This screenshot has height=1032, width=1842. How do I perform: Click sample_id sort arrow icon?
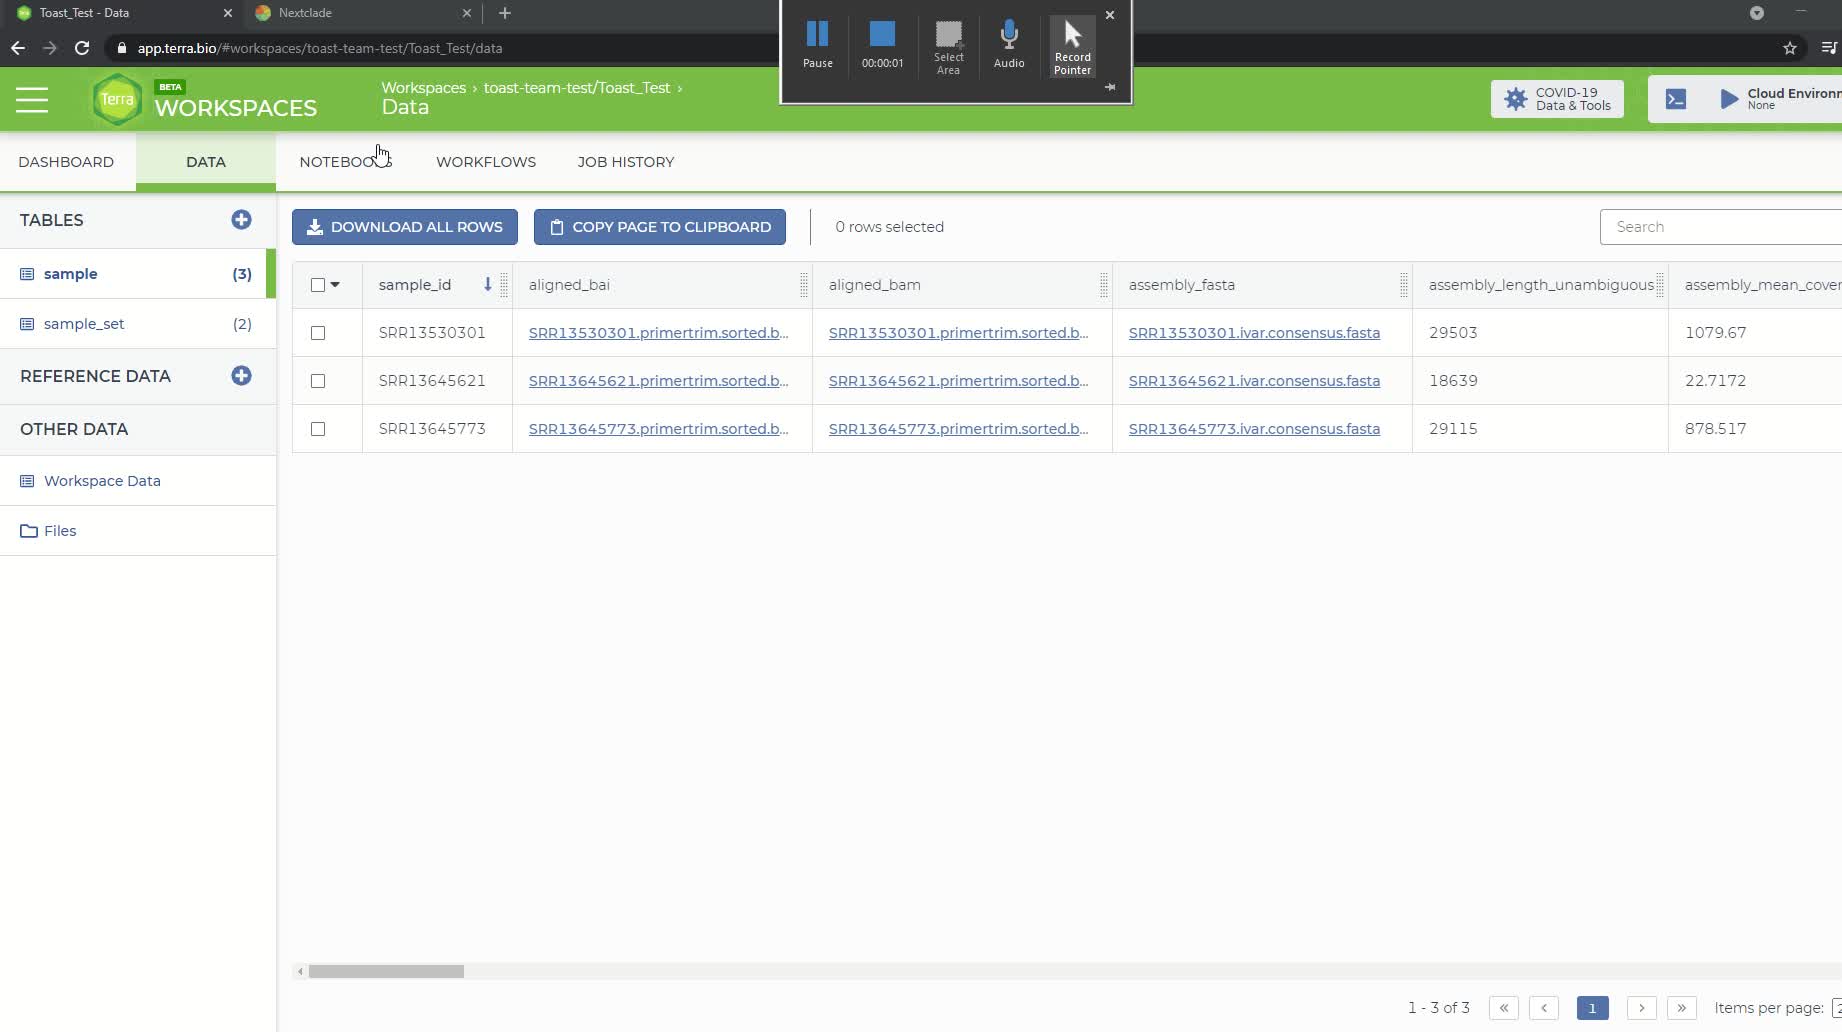point(488,285)
